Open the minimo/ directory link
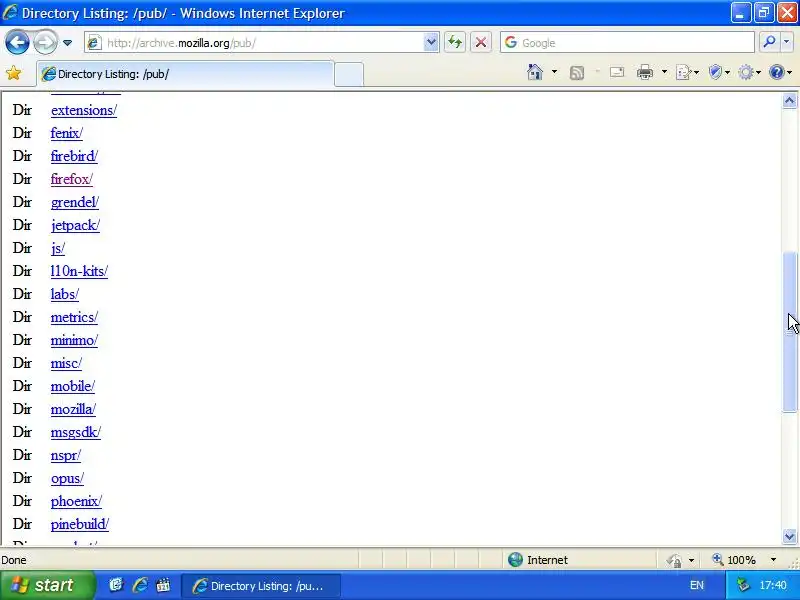800x600 pixels. point(74,340)
